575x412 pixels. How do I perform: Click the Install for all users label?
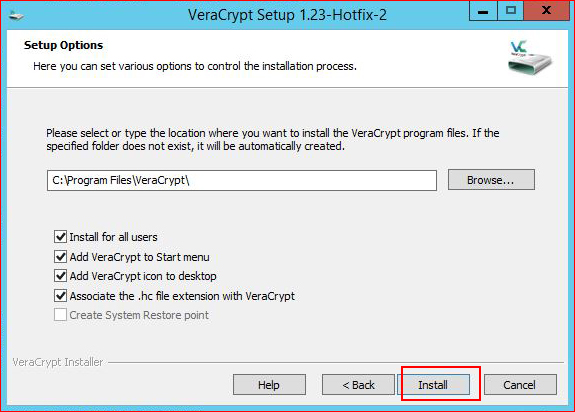[113, 237]
